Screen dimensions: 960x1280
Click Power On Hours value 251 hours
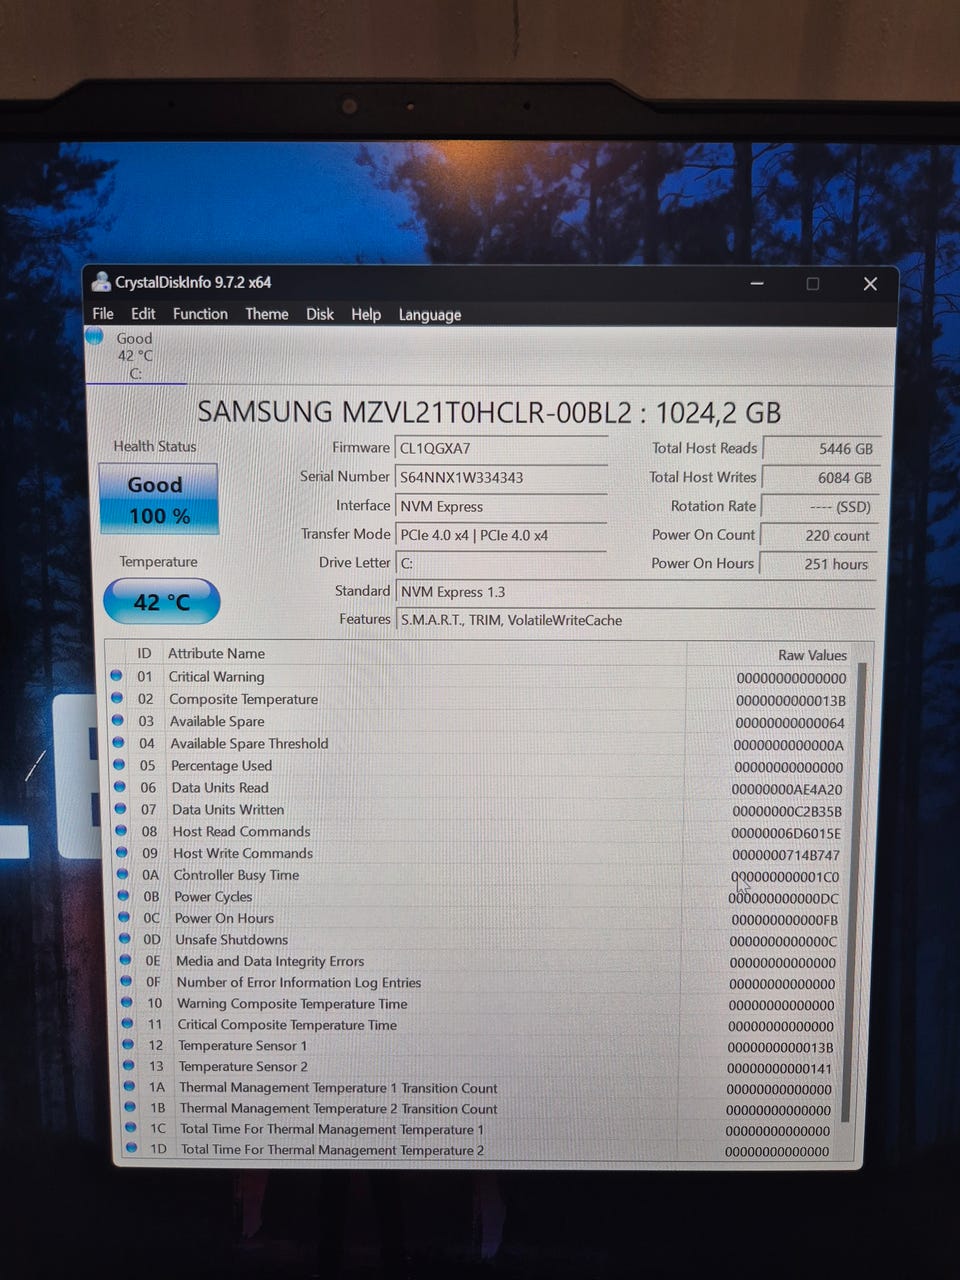pos(816,564)
